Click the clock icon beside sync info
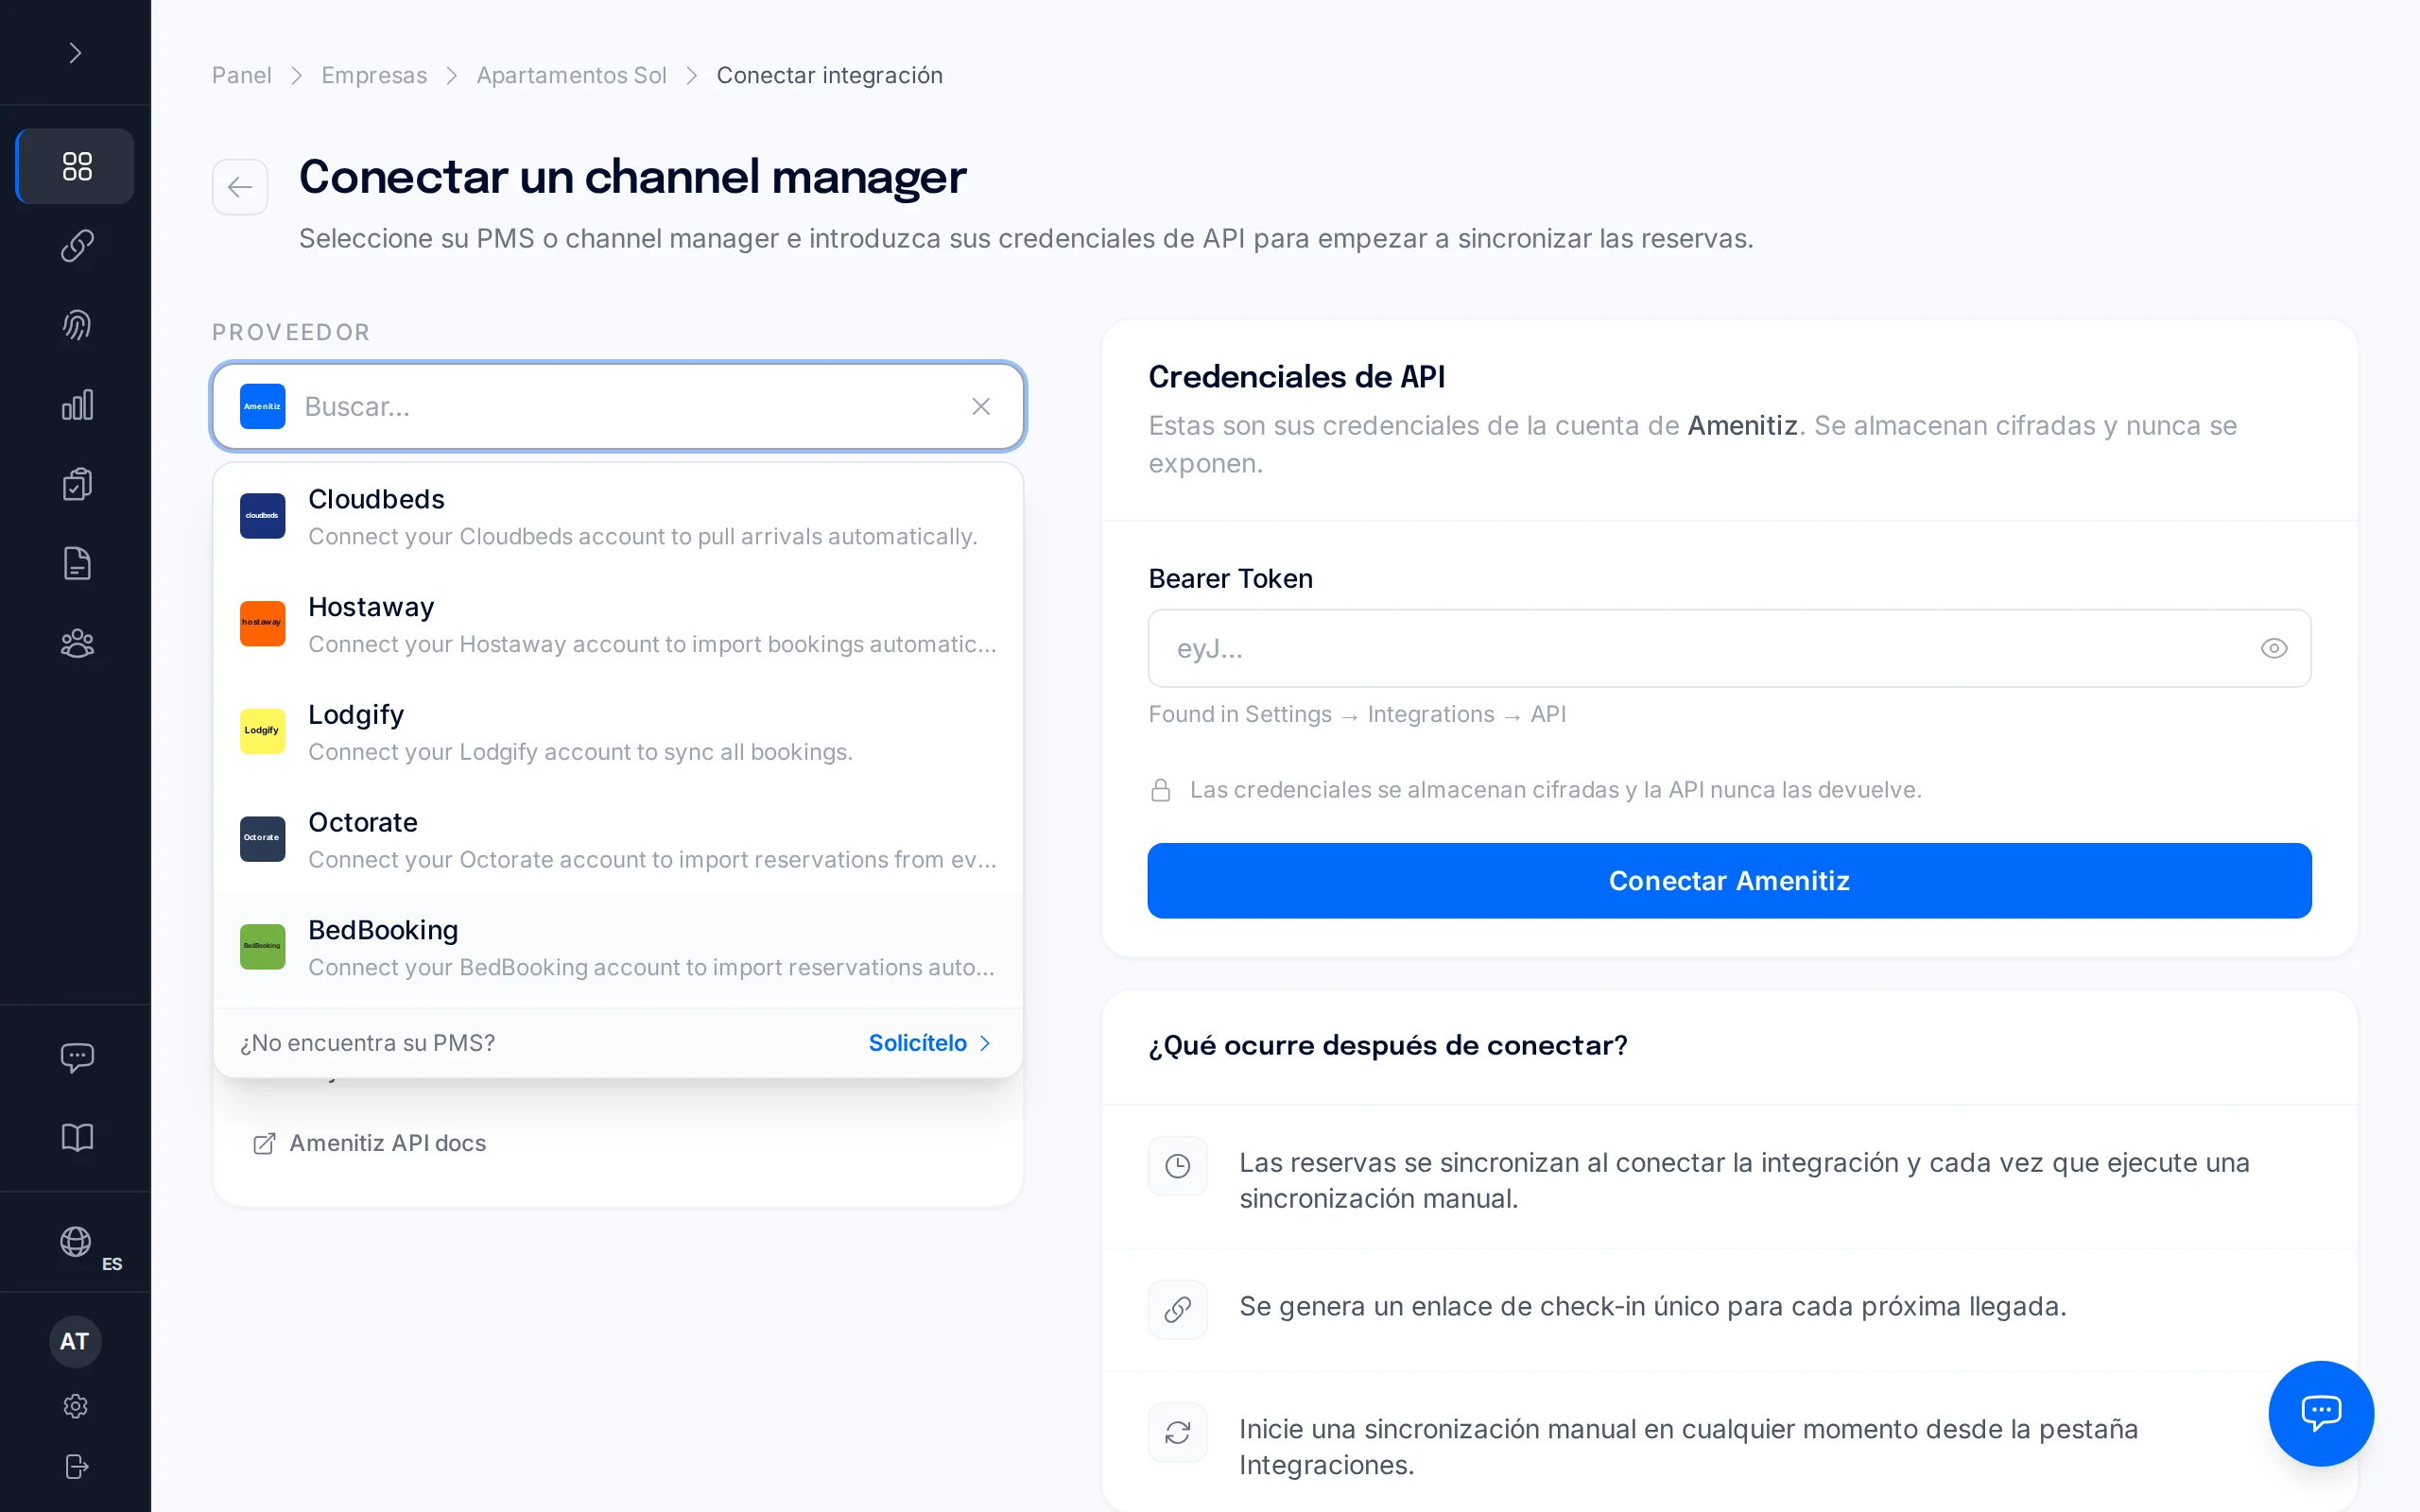 [x=1178, y=1166]
